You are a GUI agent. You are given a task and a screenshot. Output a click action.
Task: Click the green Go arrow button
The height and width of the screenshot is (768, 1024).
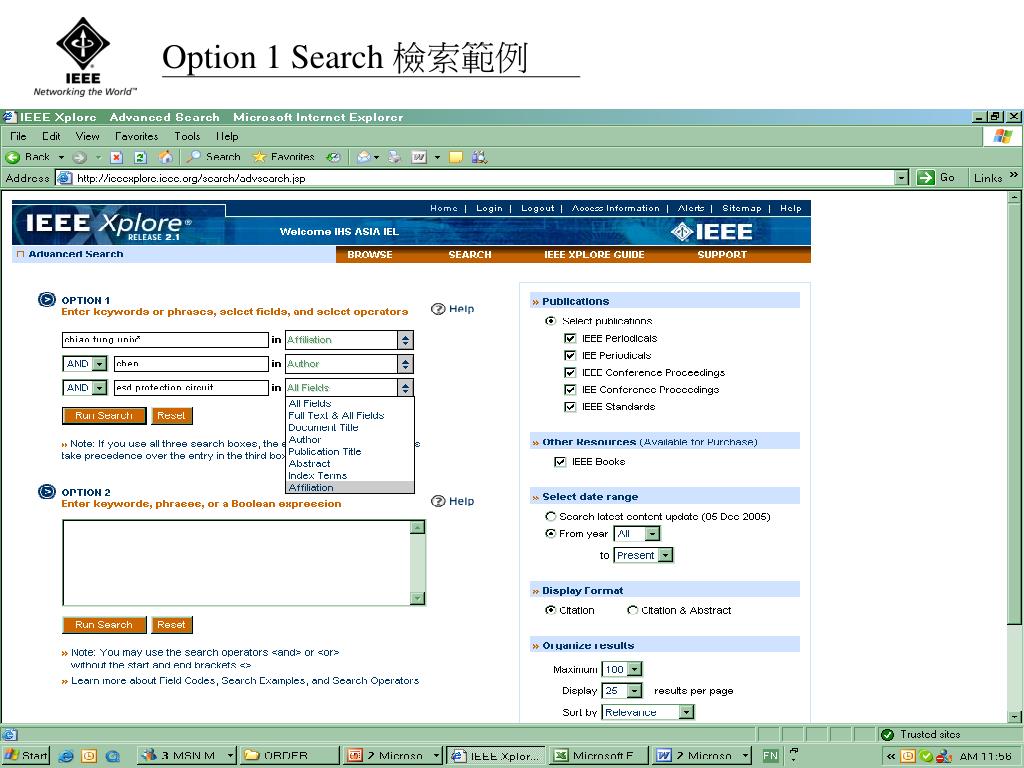[925, 178]
